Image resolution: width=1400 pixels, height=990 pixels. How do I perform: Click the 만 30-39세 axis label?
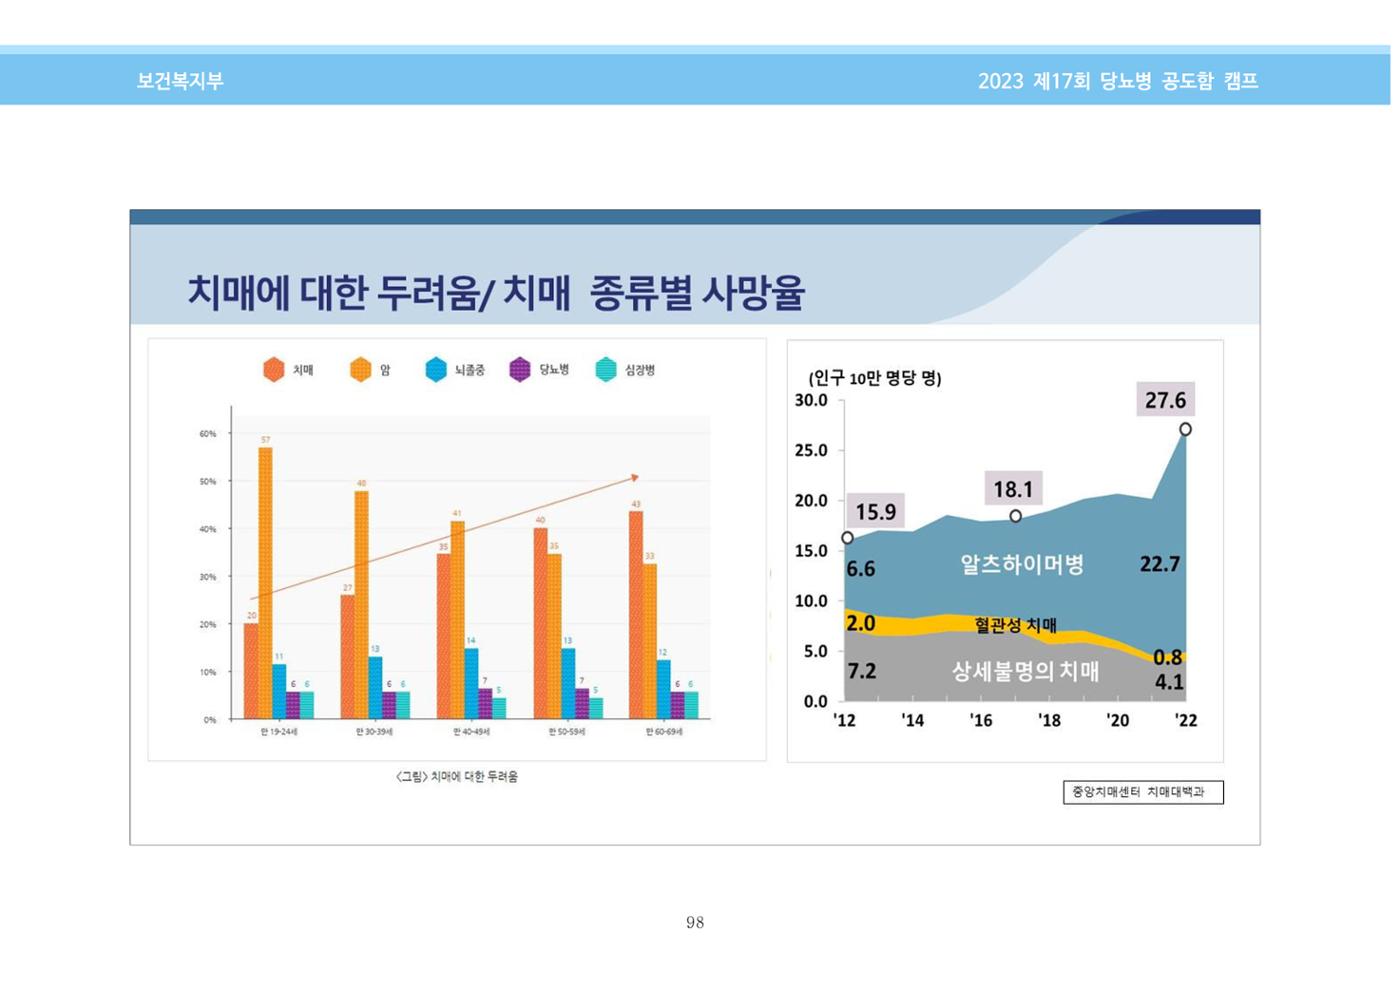coord(375,732)
